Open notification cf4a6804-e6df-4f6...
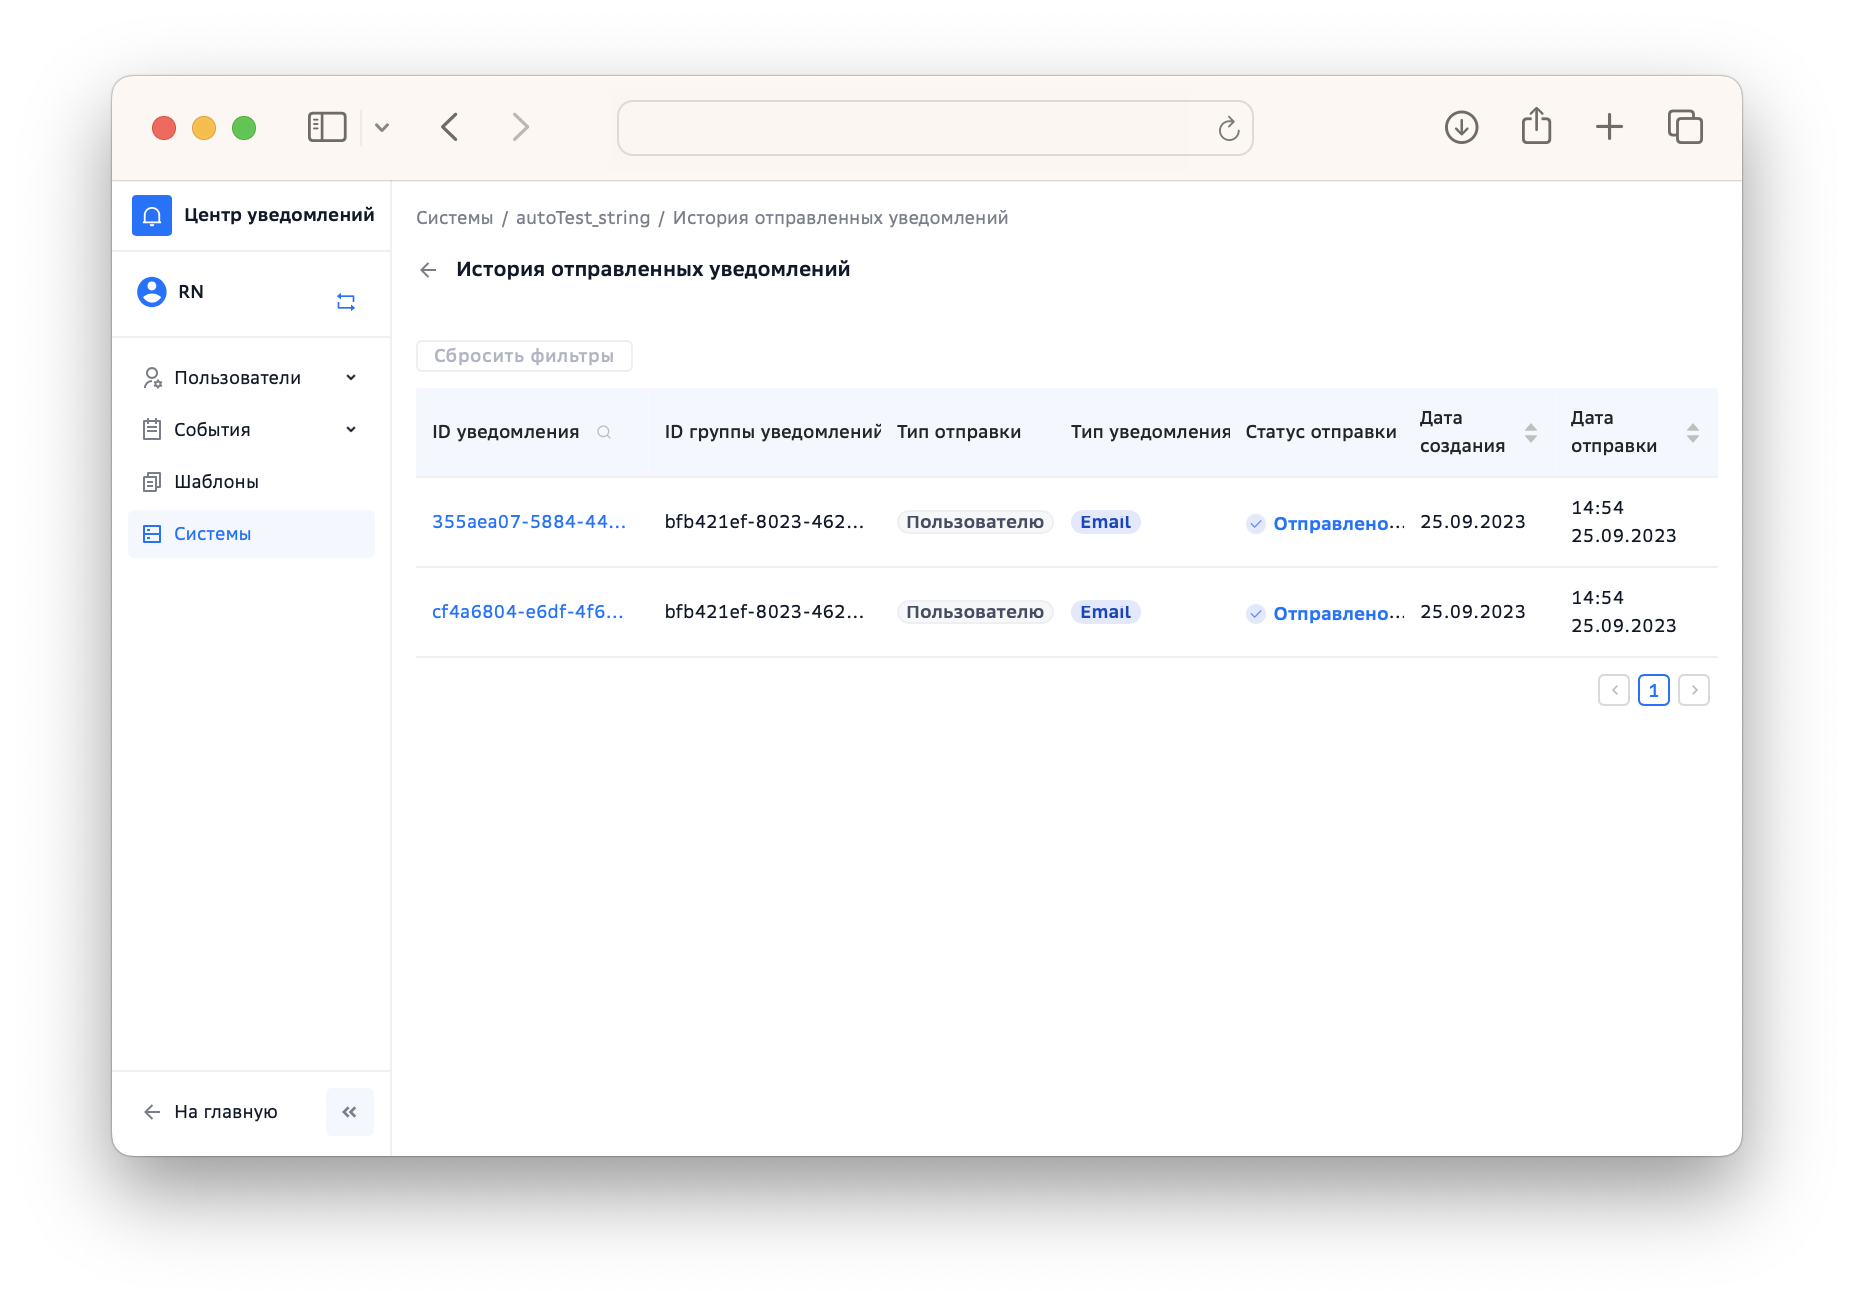The height and width of the screenshot is (1304, 1854). coord(528,612)
